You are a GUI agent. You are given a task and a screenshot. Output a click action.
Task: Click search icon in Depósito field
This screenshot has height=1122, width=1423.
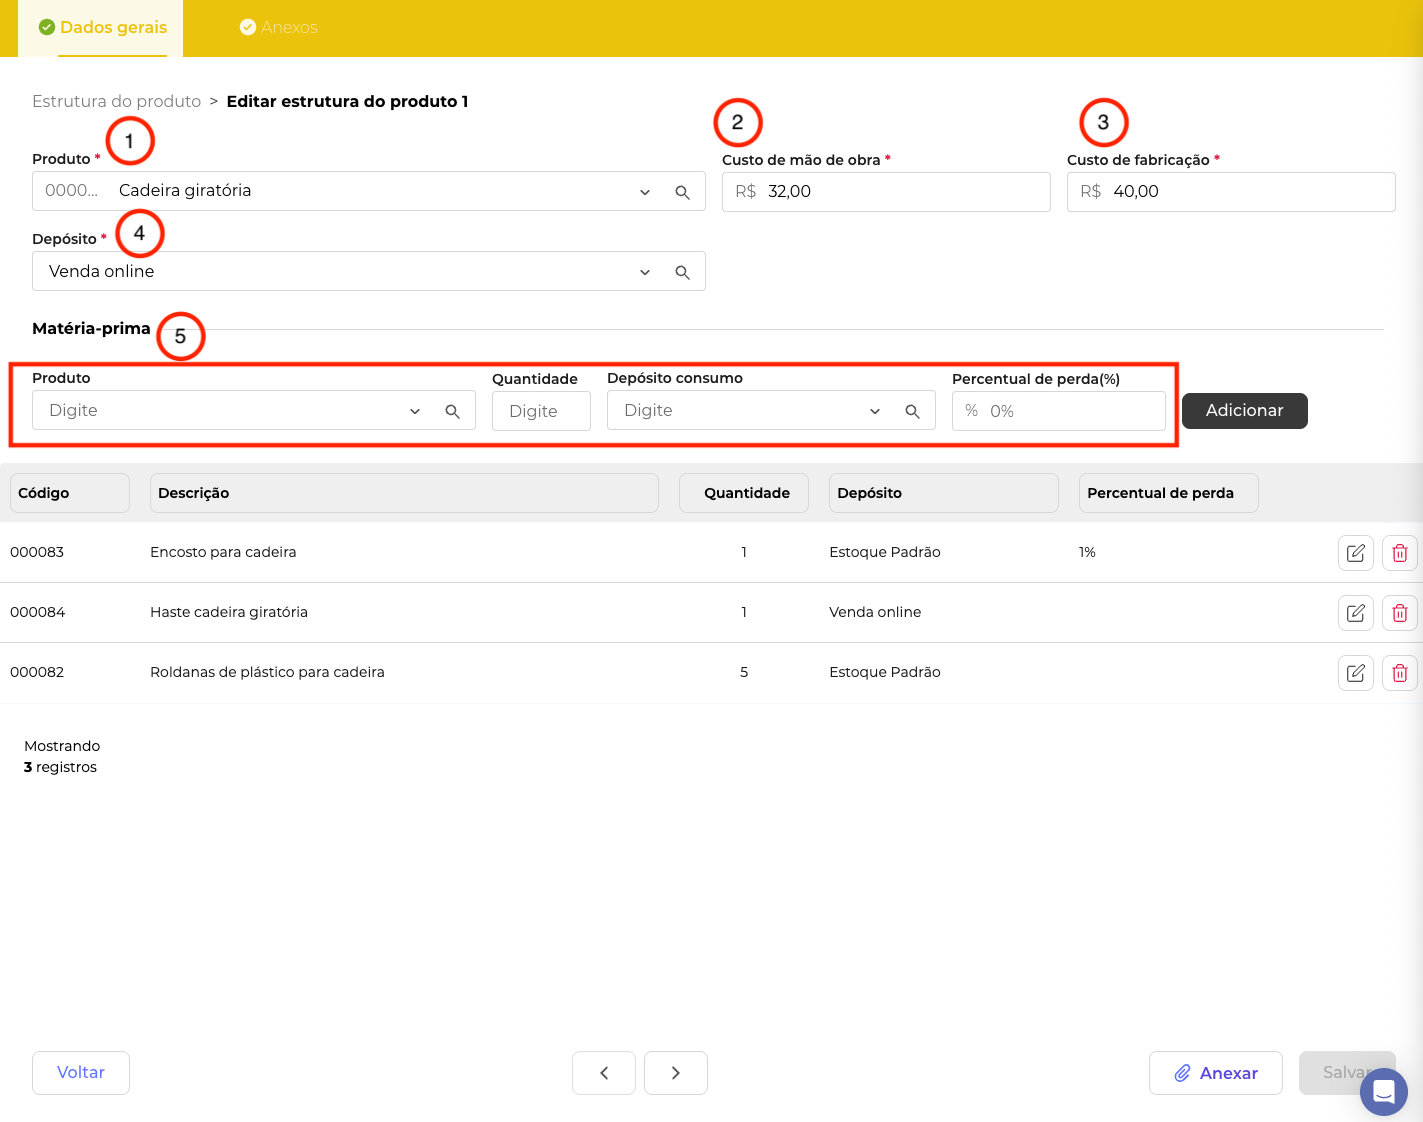(x=682, y=272)
